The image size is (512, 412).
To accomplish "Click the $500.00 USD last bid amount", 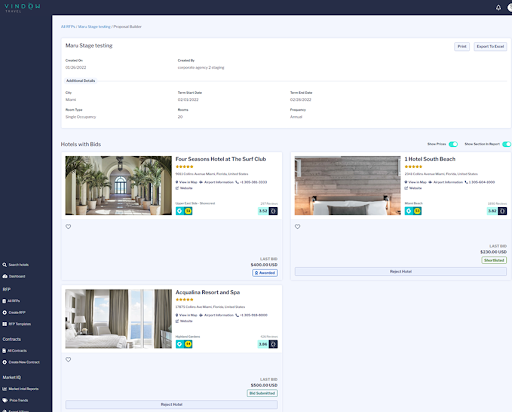I will [264, 385].
